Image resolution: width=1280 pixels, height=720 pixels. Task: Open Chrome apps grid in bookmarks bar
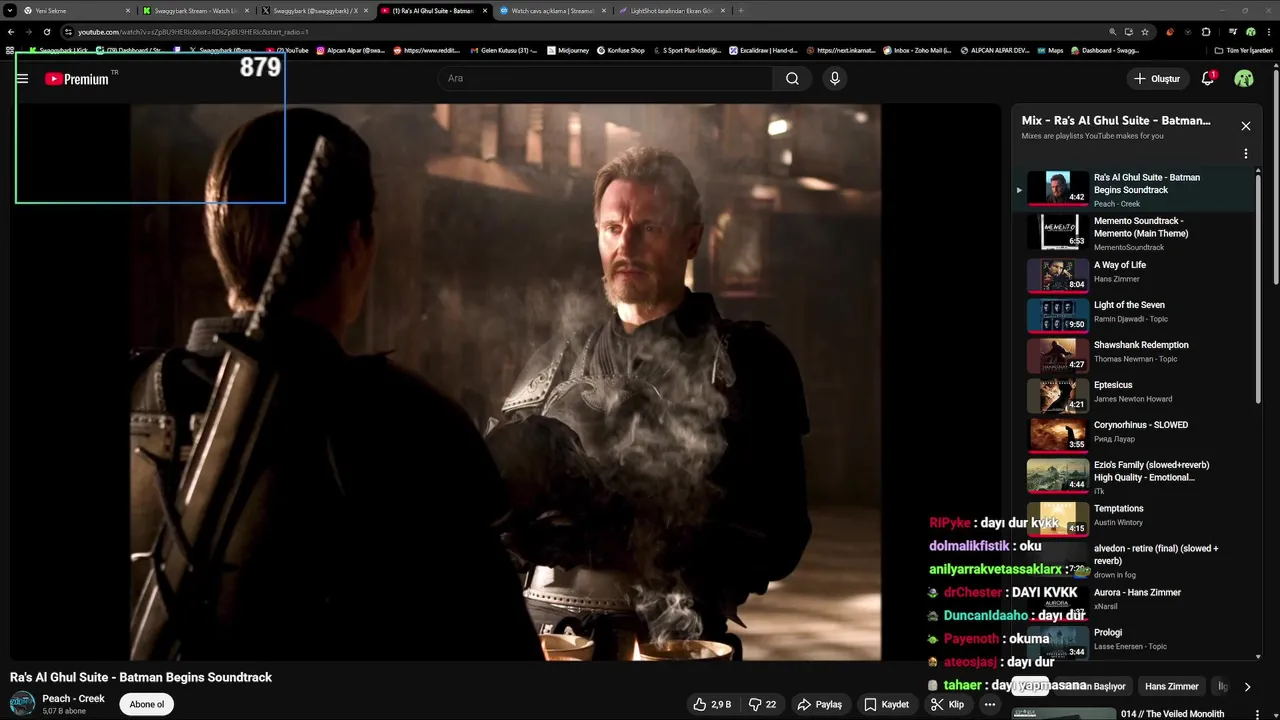pos(10,50)
